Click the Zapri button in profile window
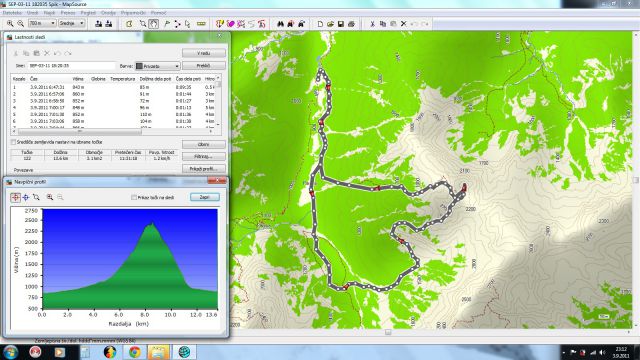This screenshot has width=640, height=360. point(204,197)
